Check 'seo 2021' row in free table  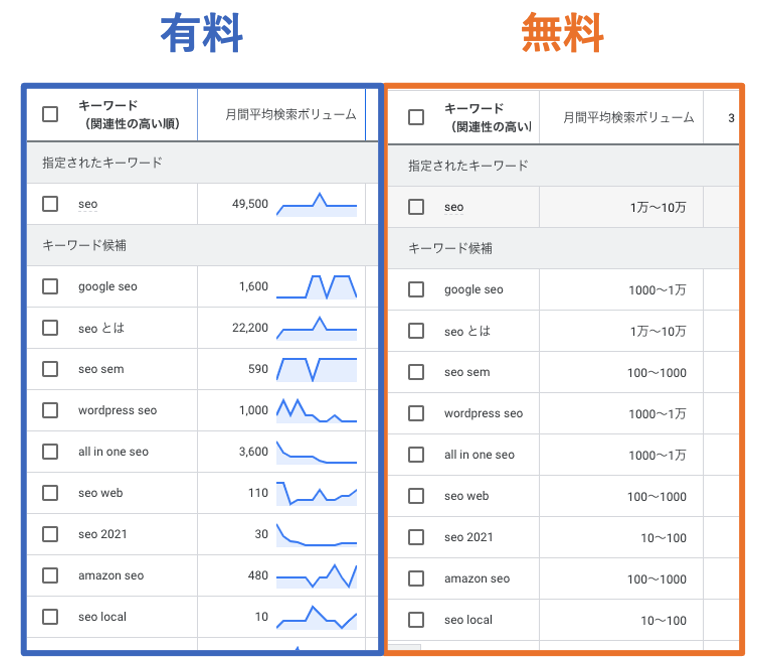click(x=416, y=537)
